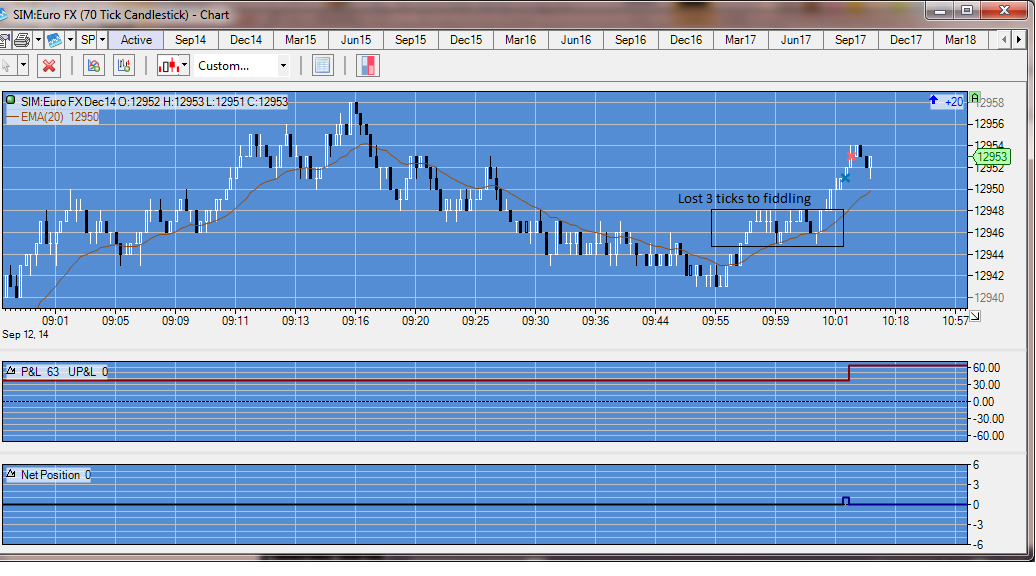The image size is (1036, 576).
Task: Click the chart corner resize arrow icon
Action: (x=975, y=316)
